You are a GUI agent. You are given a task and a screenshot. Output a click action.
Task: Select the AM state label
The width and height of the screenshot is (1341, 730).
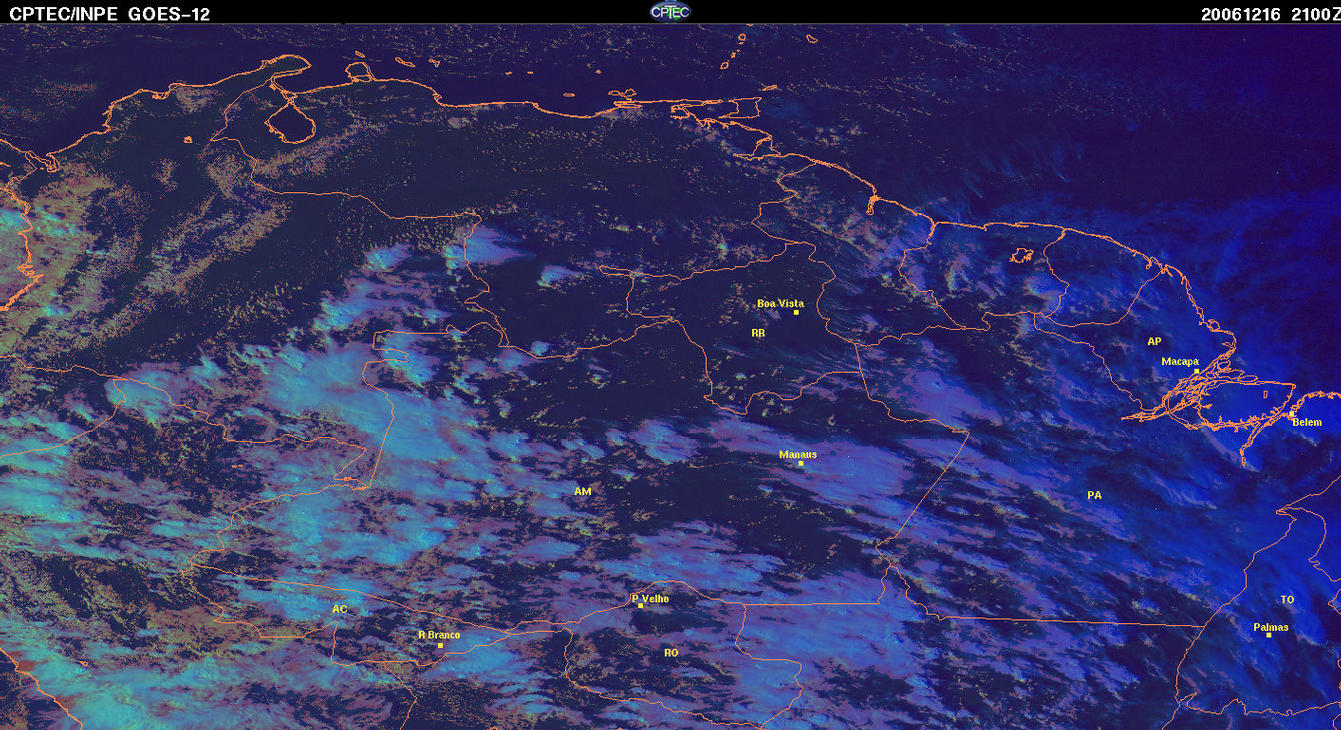(583, 491)
